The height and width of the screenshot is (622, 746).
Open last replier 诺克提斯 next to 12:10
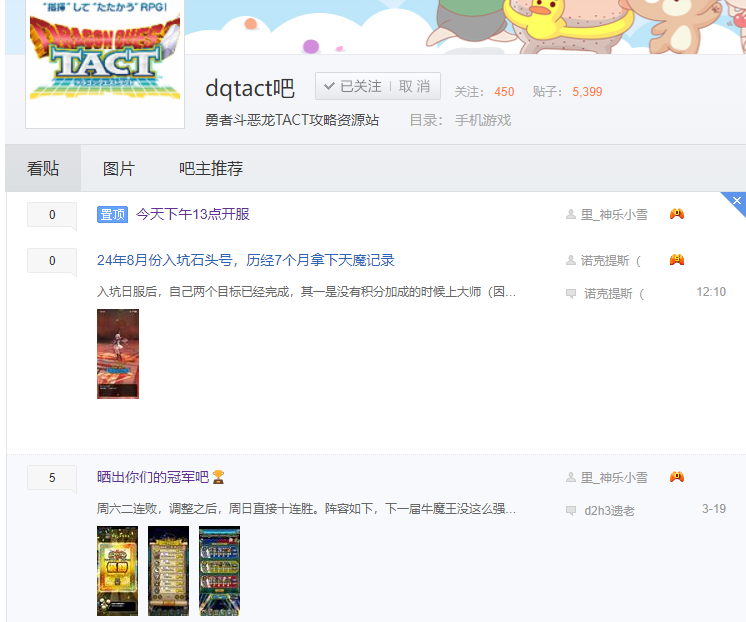click(614, 294)
